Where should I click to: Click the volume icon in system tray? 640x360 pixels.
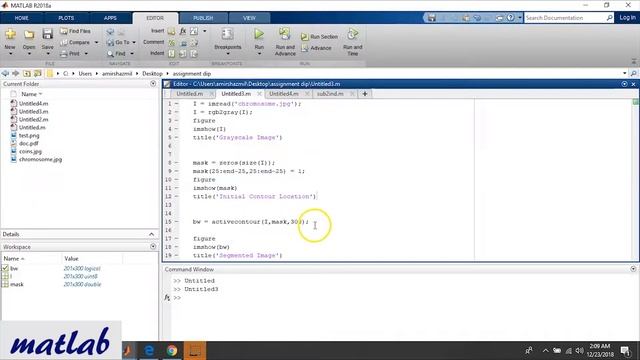(x=580, y=351)
